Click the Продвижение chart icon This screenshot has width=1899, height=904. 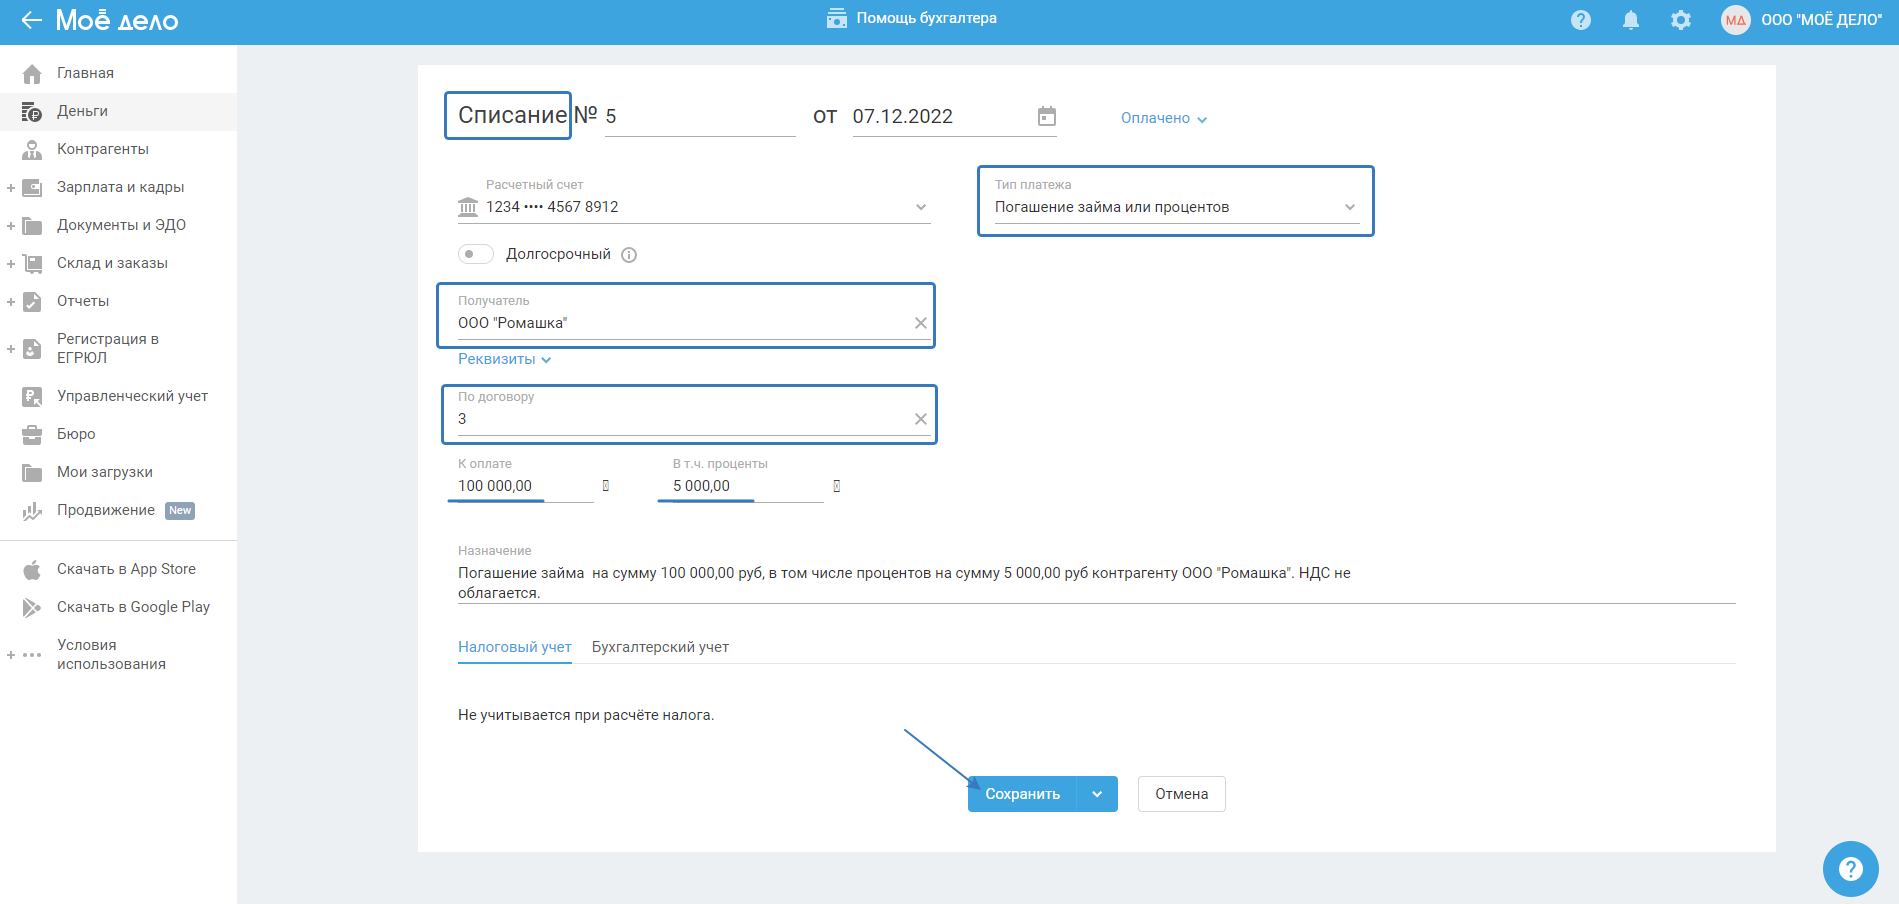(x=32, y=511)
